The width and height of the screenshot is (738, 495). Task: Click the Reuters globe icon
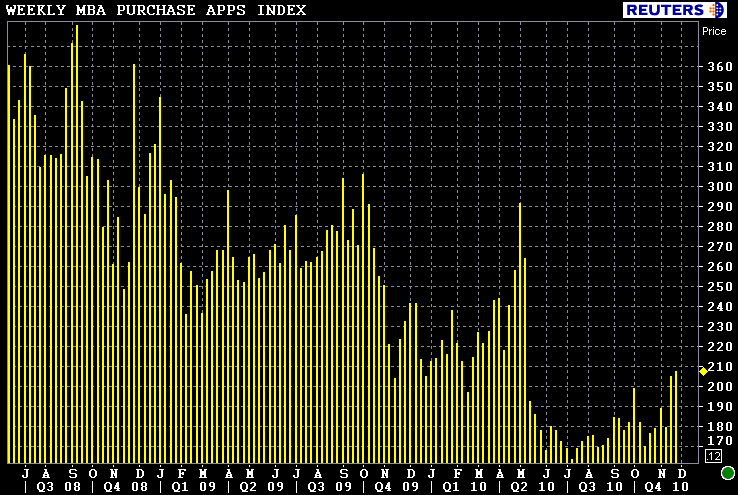(716, 10)
